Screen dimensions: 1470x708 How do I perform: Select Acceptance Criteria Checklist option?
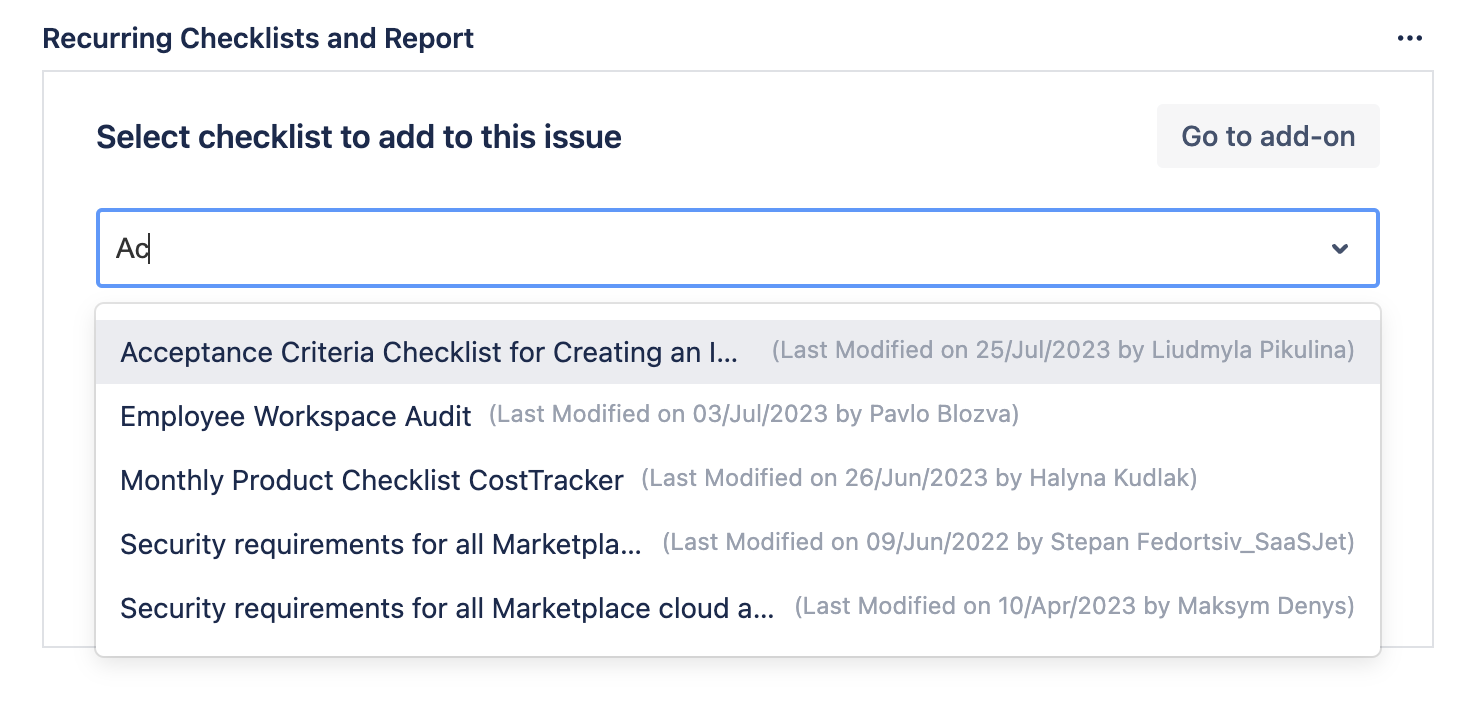pos(429,352)
